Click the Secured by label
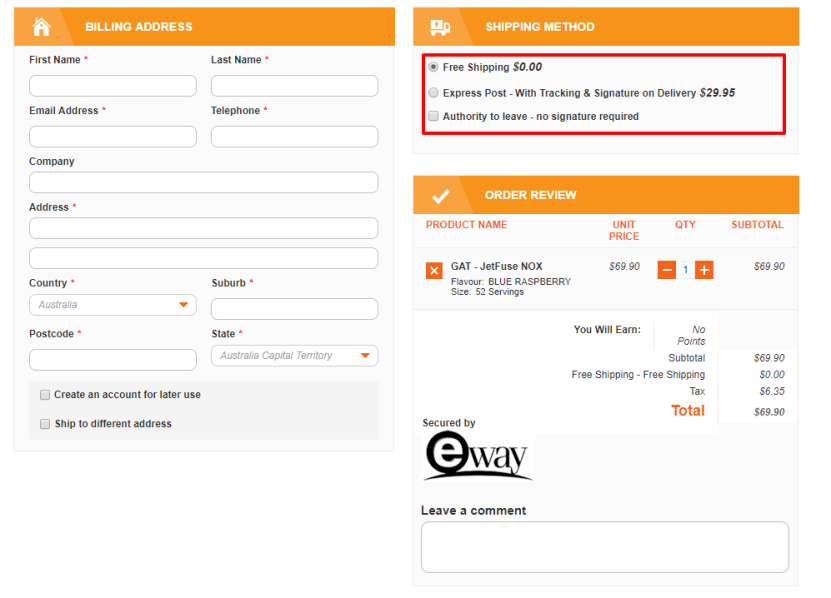Viewport: 831px width, 598px height. tap(449, 423)
